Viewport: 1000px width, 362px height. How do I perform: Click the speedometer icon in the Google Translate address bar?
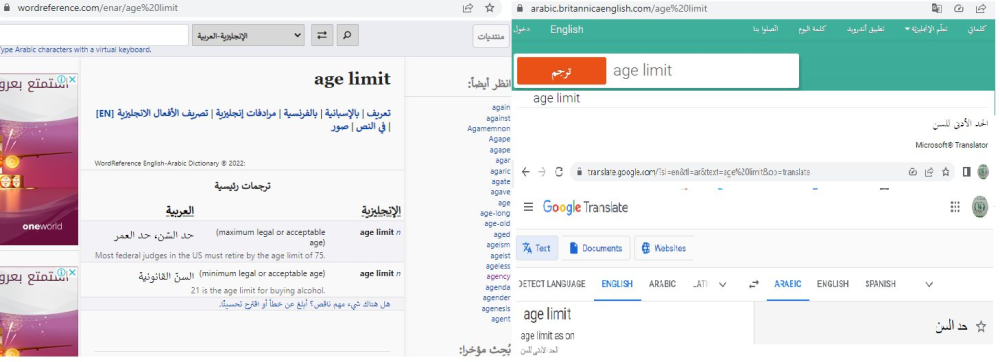coord(913,171)
